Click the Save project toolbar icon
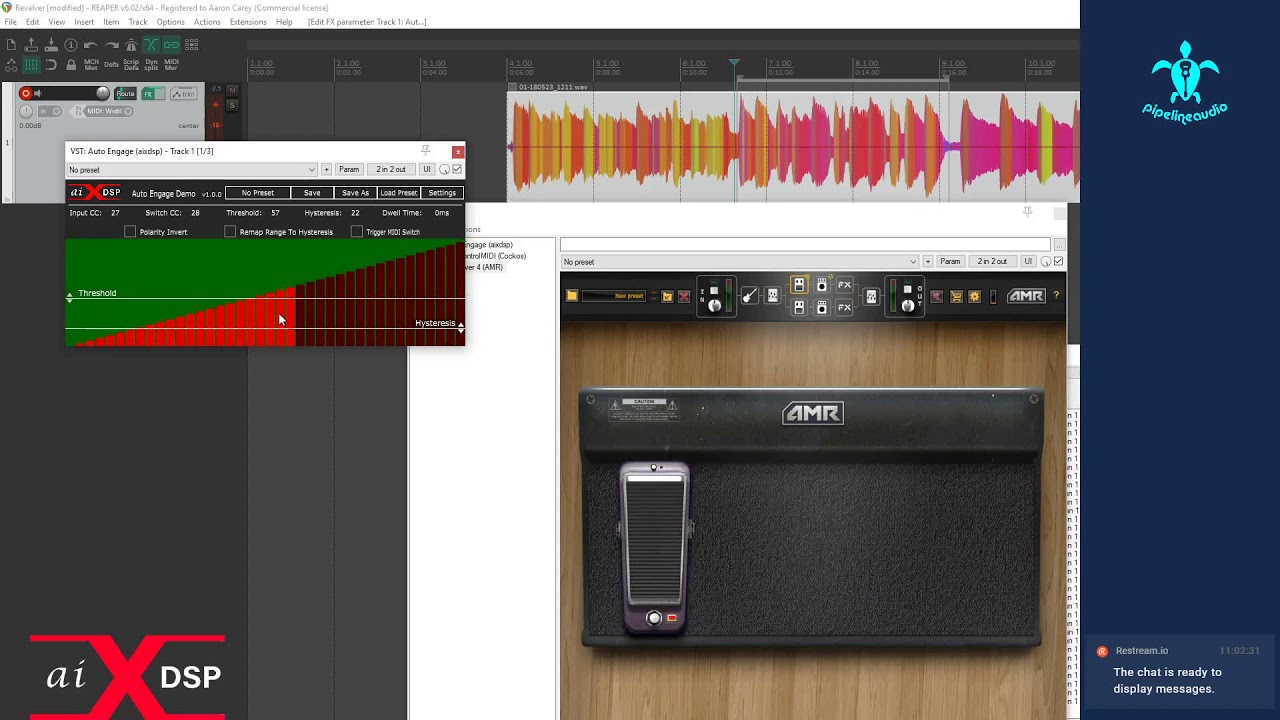The height and width of the screenshot is (720, 1280). pos(51,45)
